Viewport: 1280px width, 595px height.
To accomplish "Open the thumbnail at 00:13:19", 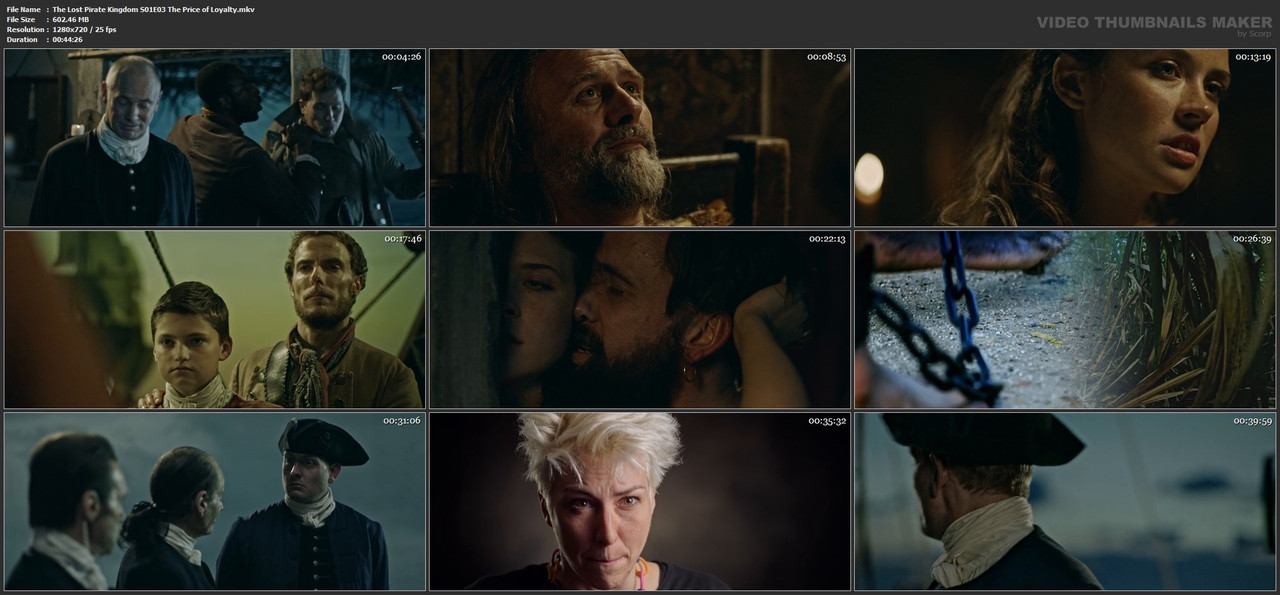I will point(1065,137).
